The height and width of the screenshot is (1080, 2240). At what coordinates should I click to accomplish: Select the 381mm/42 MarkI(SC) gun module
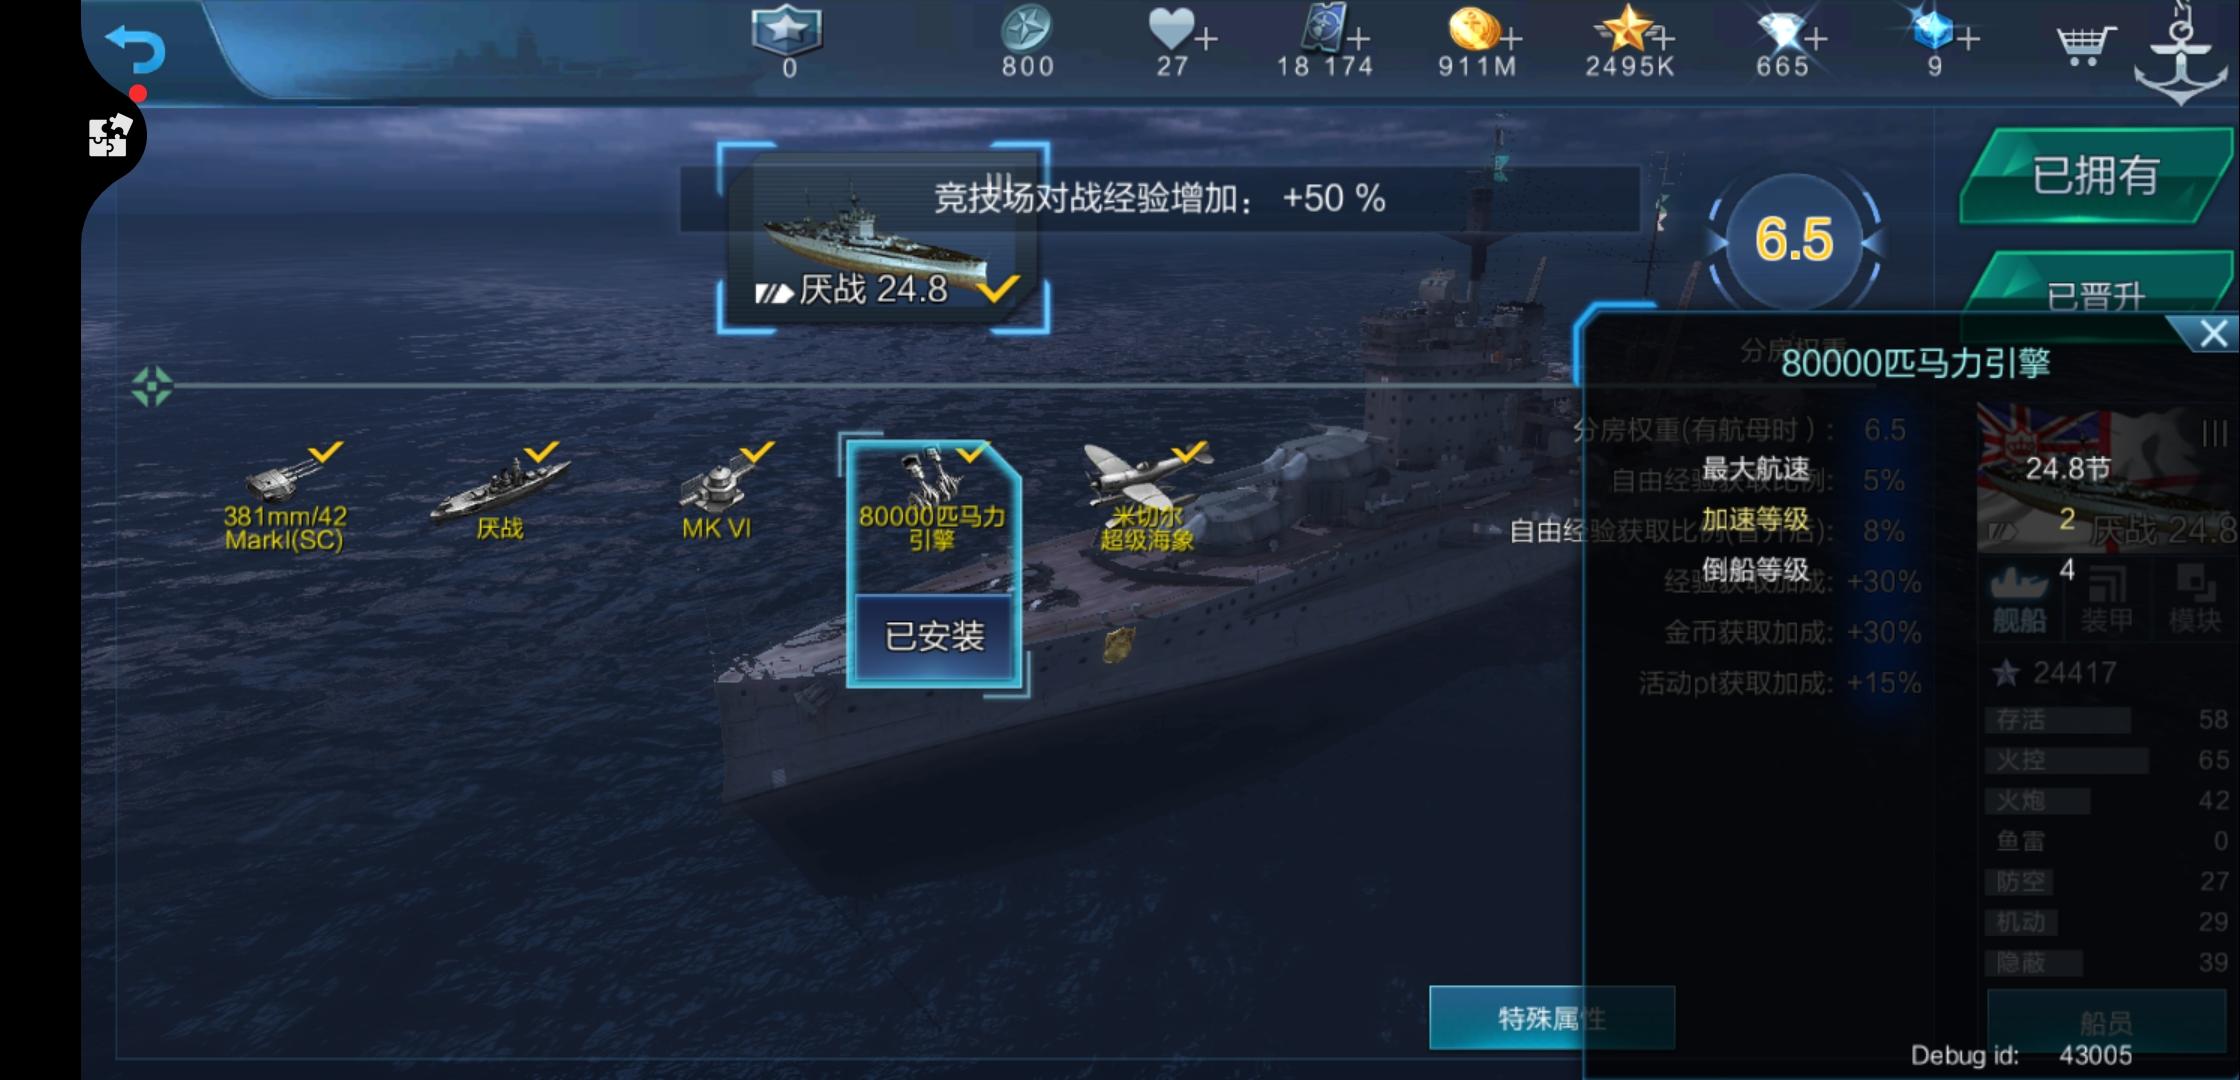[285, 496]
